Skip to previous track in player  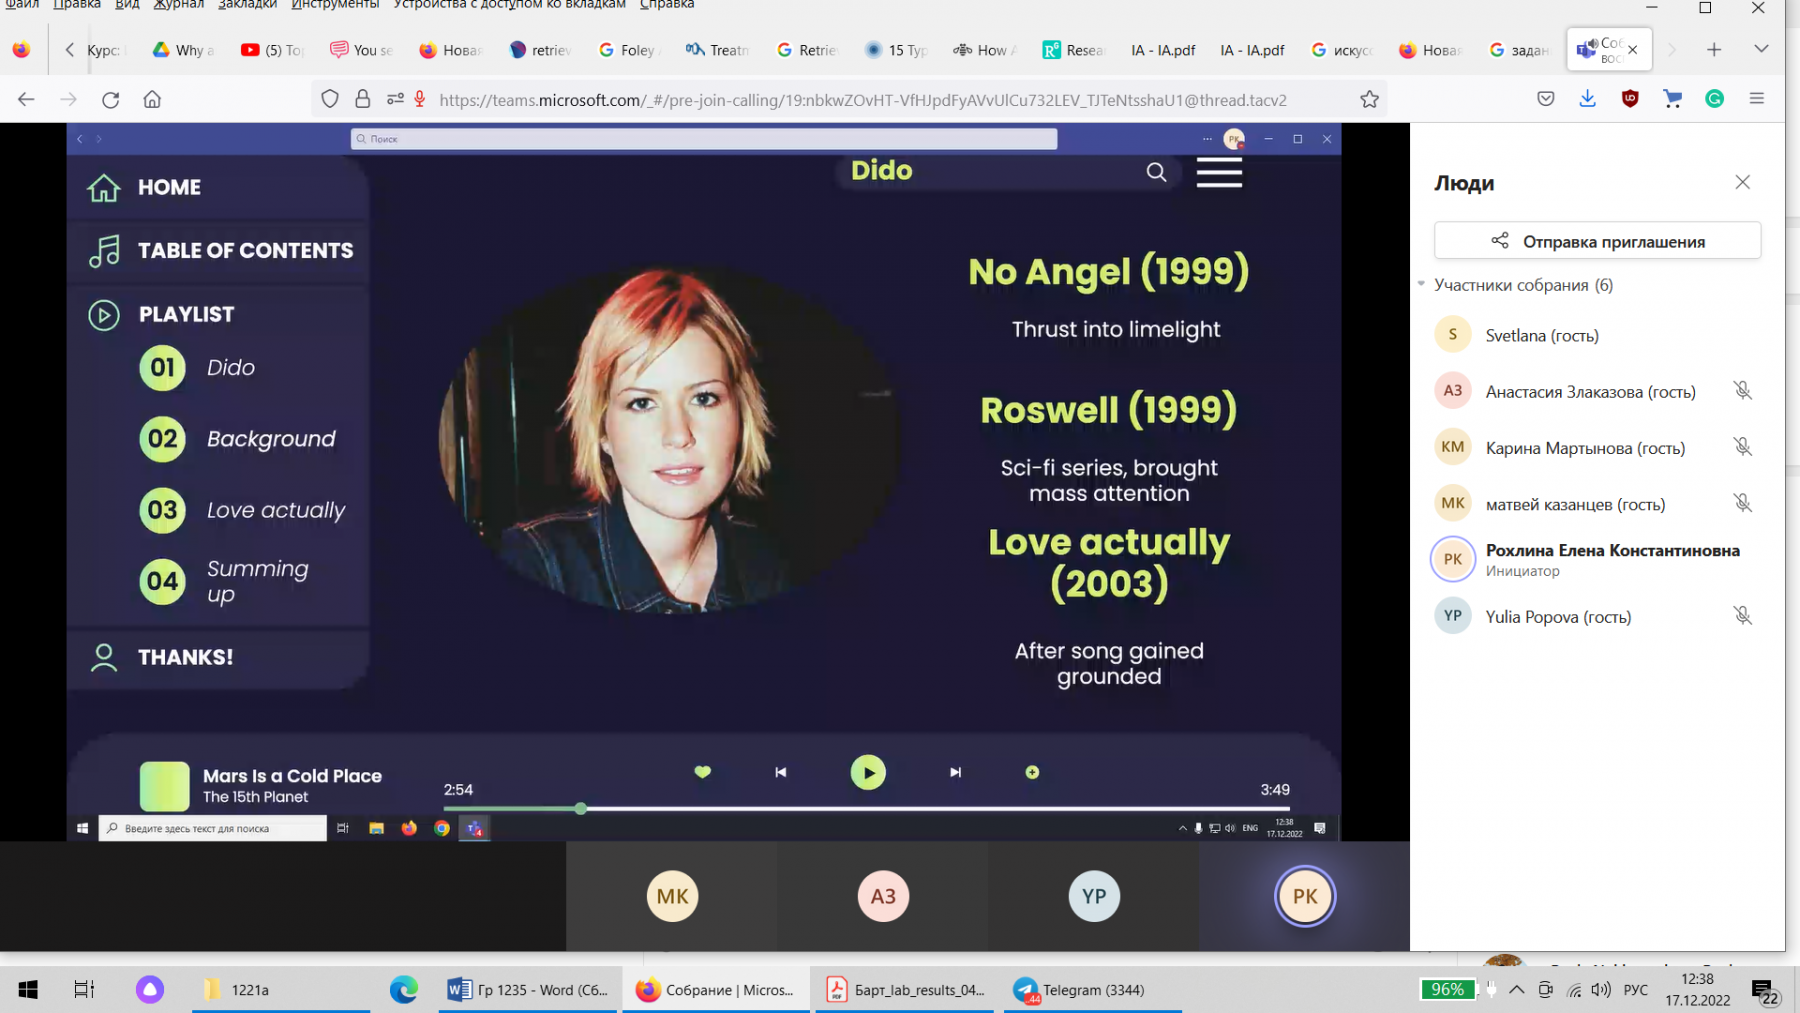[x=781, y=772]
